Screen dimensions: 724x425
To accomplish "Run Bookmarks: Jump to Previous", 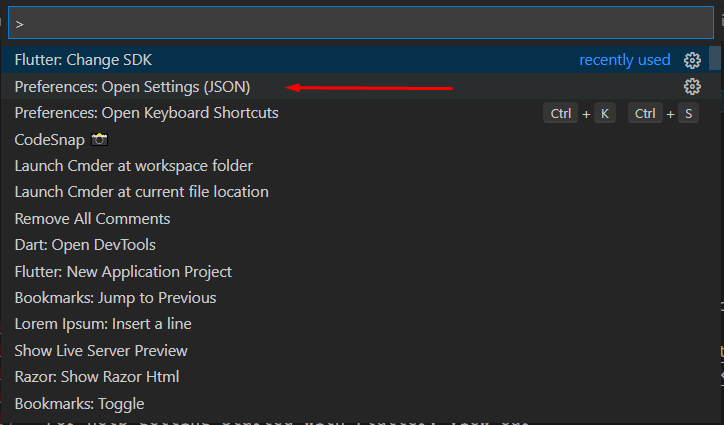I will [115, 298].
